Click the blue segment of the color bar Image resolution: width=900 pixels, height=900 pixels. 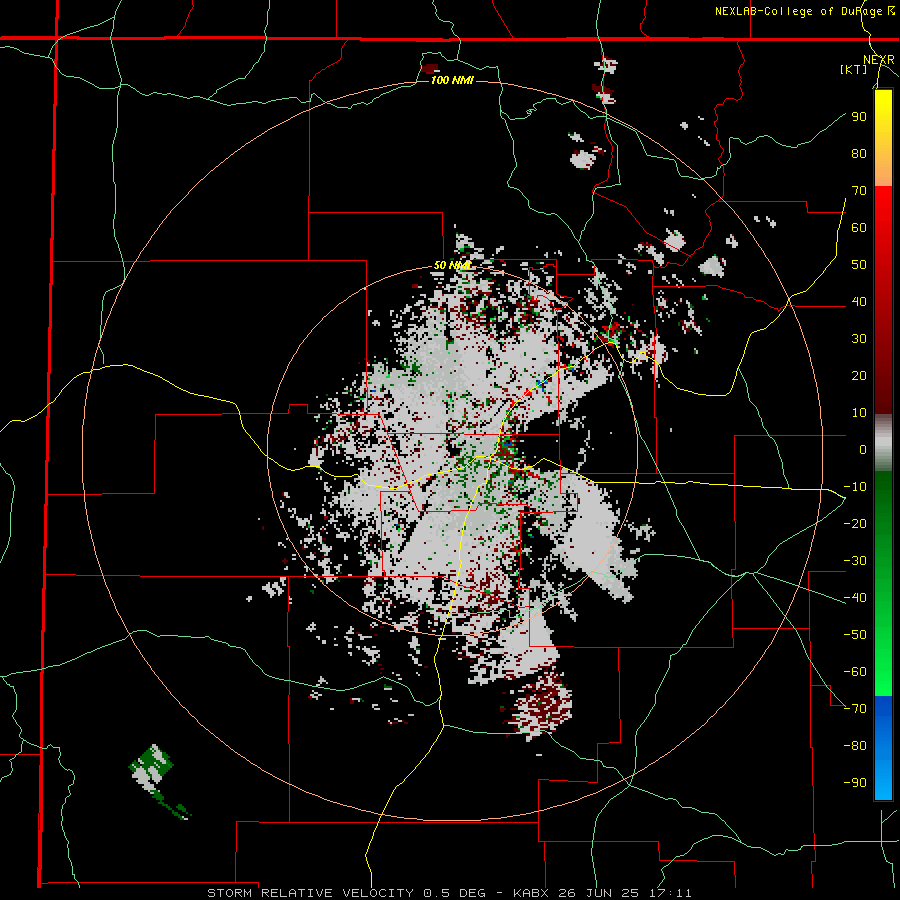883,747
